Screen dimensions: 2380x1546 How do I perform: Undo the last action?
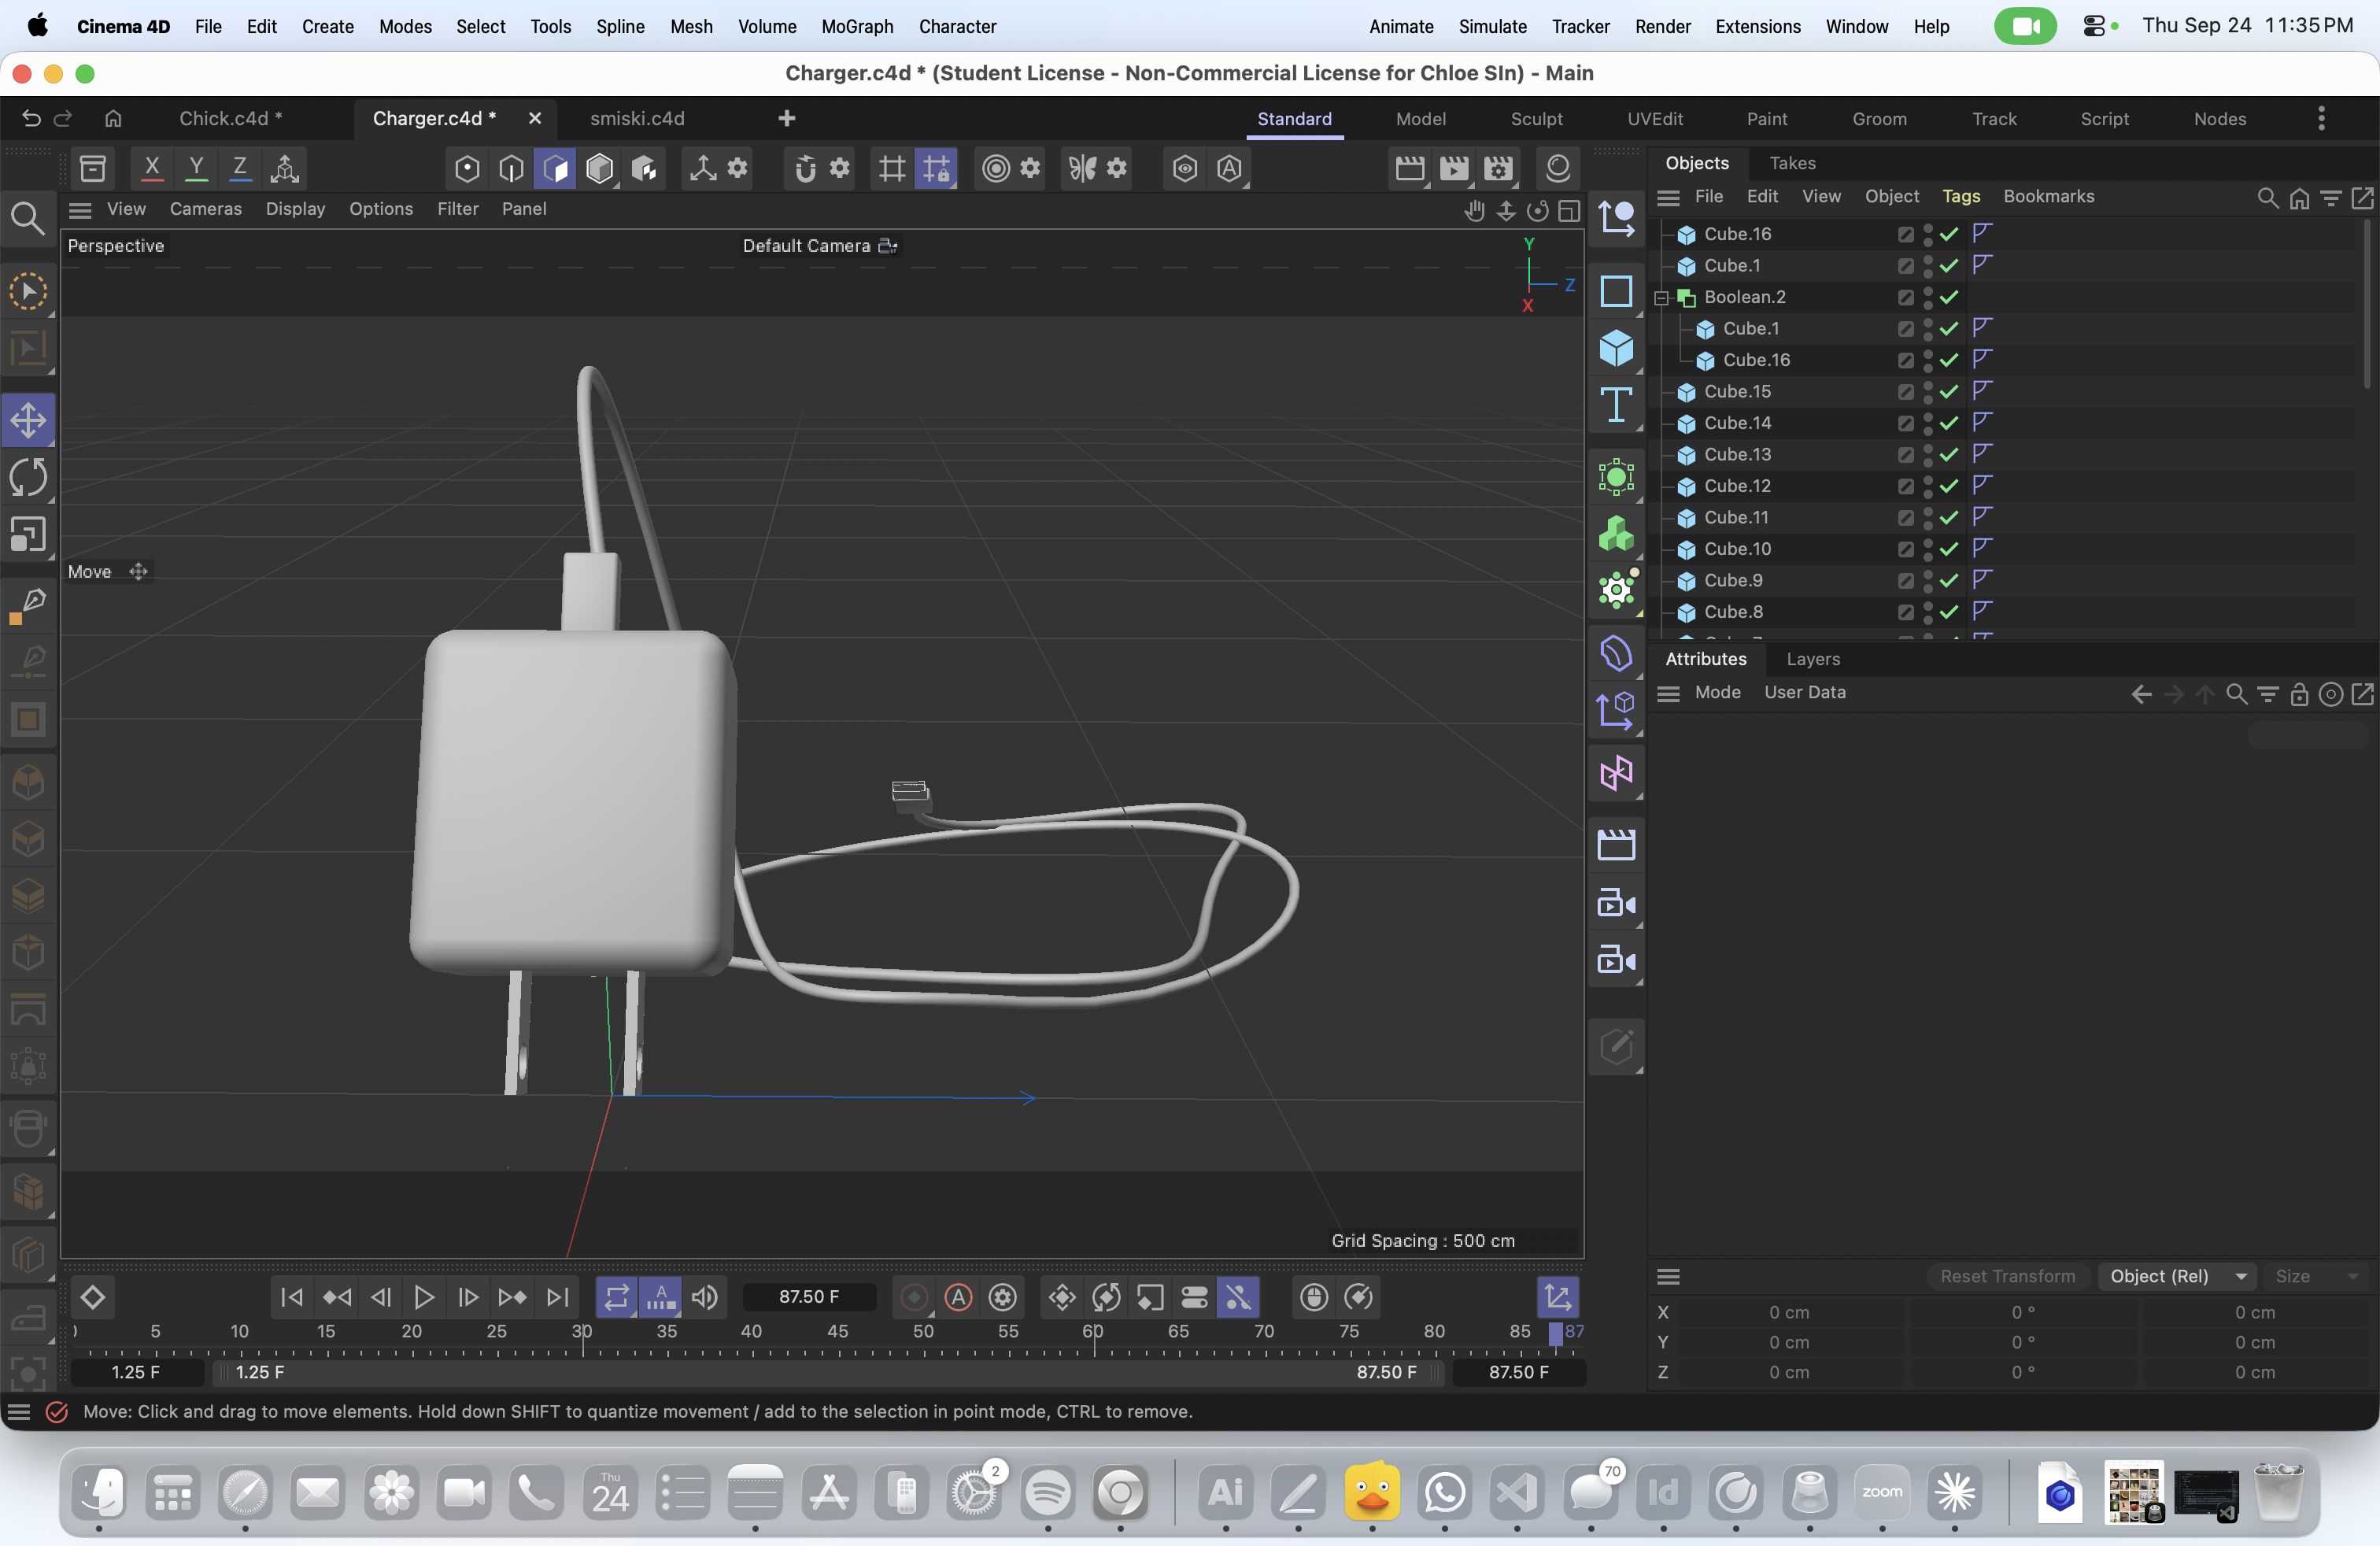[31, 118]
